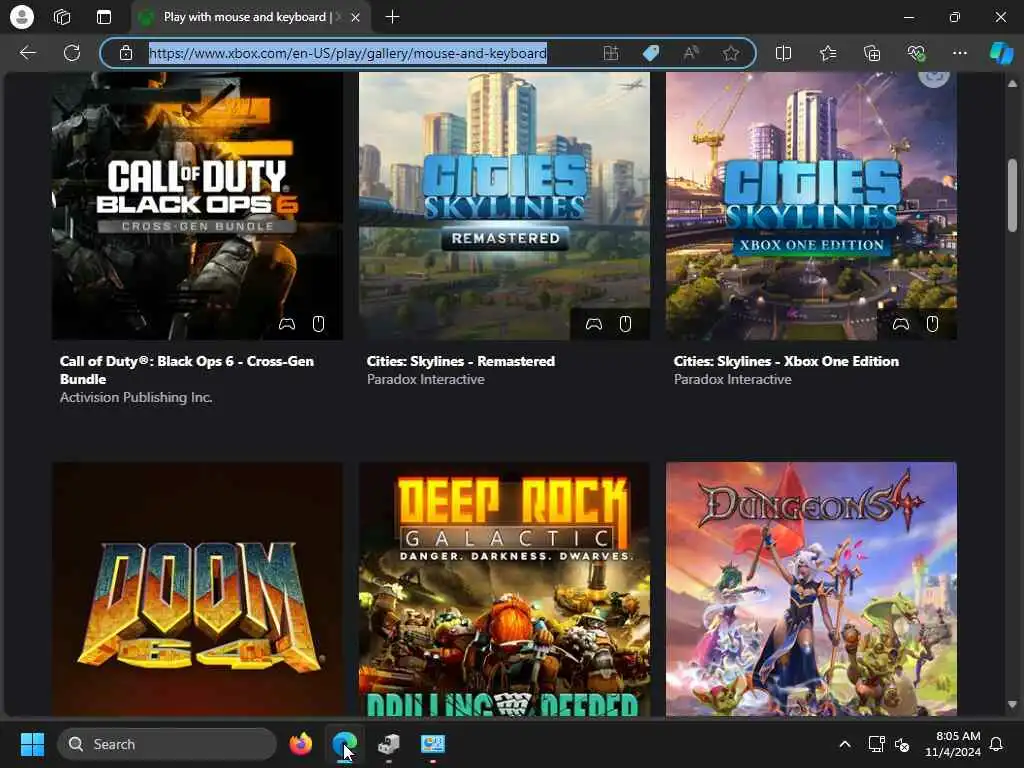Open the Favorites list button
The width and height of the screenshot is (1024, 768).
pos(827,53)
